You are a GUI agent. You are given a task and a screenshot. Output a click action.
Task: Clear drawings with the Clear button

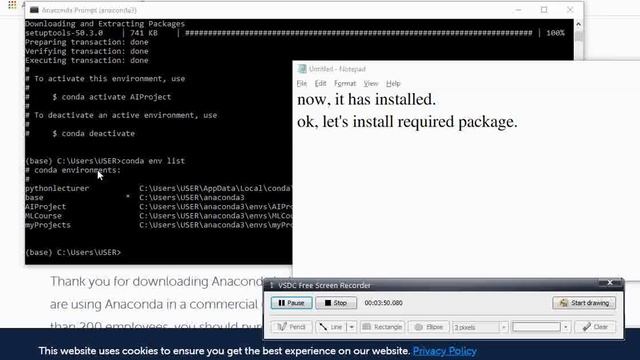tap(595, 327)
